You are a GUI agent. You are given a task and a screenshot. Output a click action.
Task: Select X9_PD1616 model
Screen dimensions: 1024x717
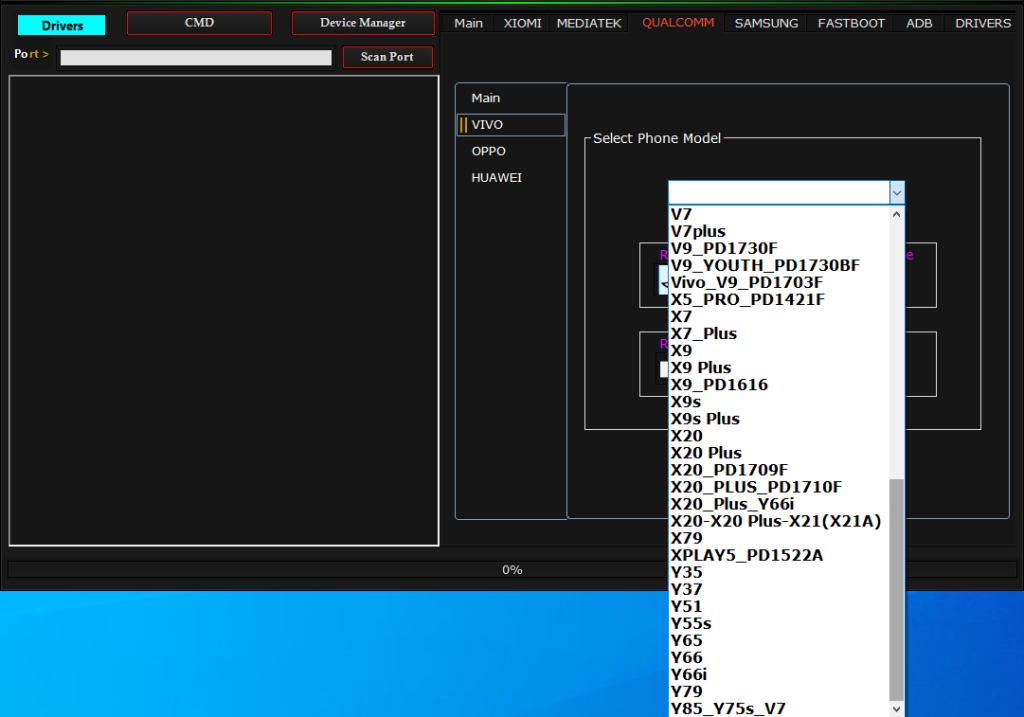point(779,385)
